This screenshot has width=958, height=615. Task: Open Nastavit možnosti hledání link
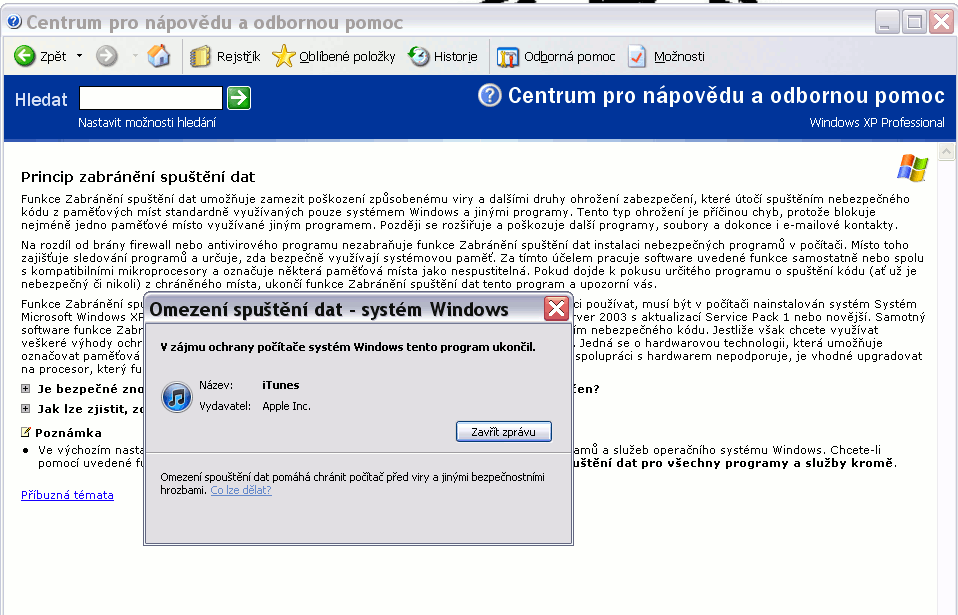147,123
